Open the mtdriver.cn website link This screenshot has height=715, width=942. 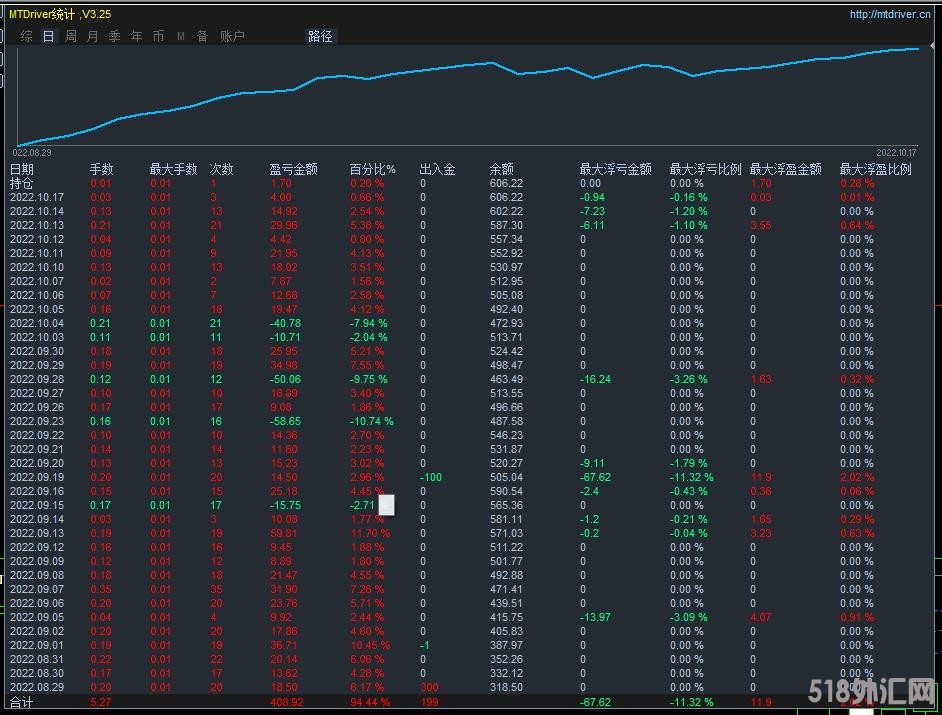tap(892, 14)
